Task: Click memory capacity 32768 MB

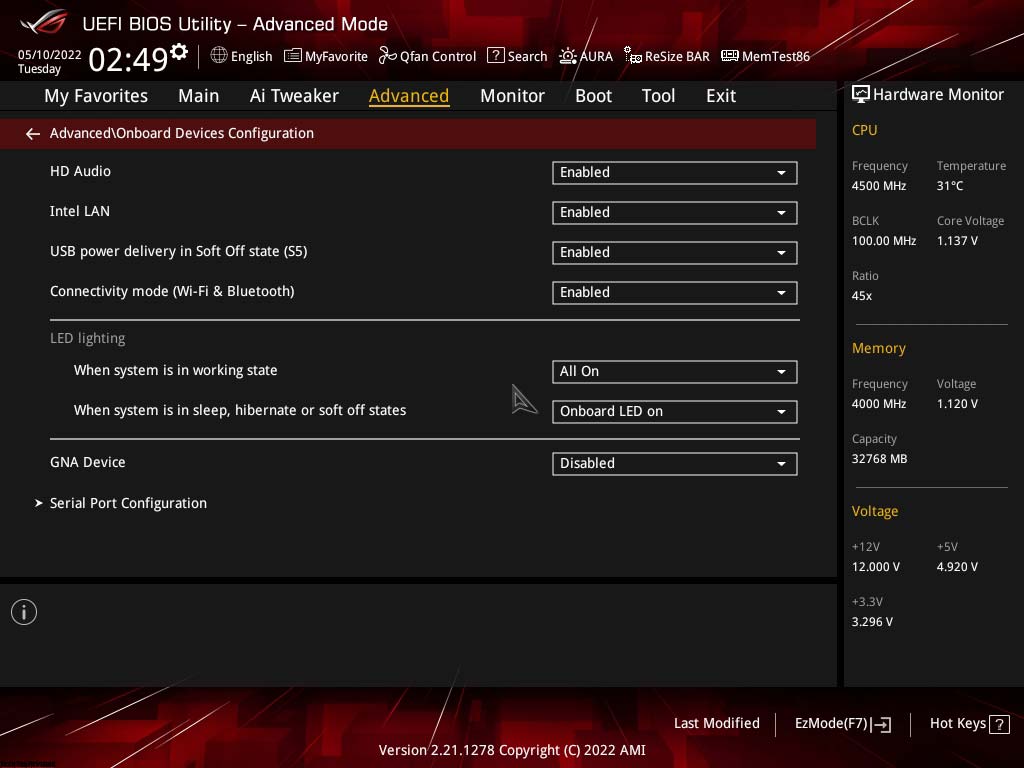Action: tap(879, 459)
